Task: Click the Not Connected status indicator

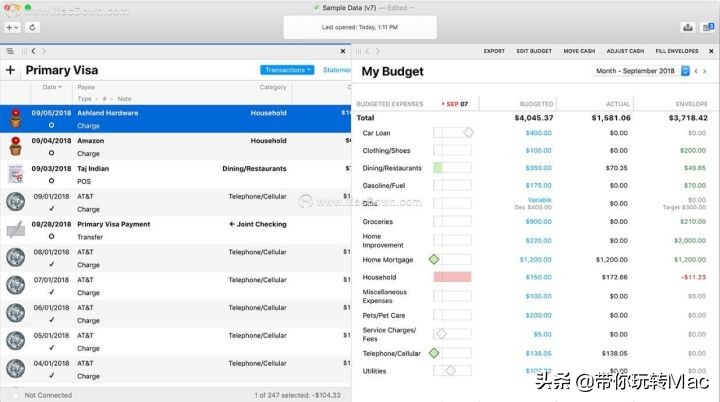Action: (x=48, y=395)
